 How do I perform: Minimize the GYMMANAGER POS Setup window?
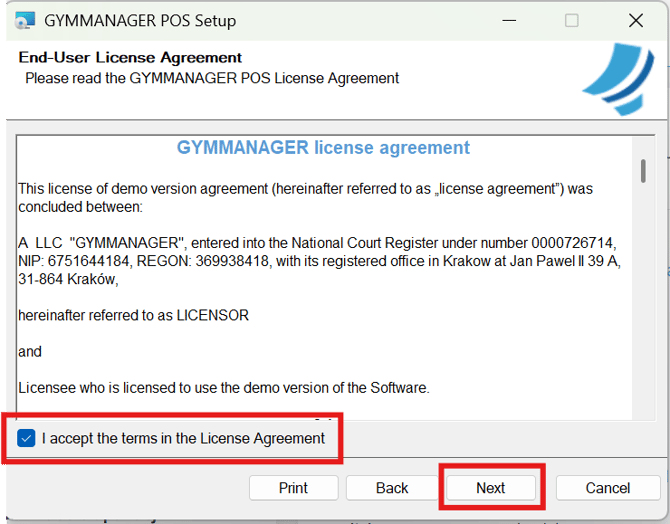[x=508, y=20]
